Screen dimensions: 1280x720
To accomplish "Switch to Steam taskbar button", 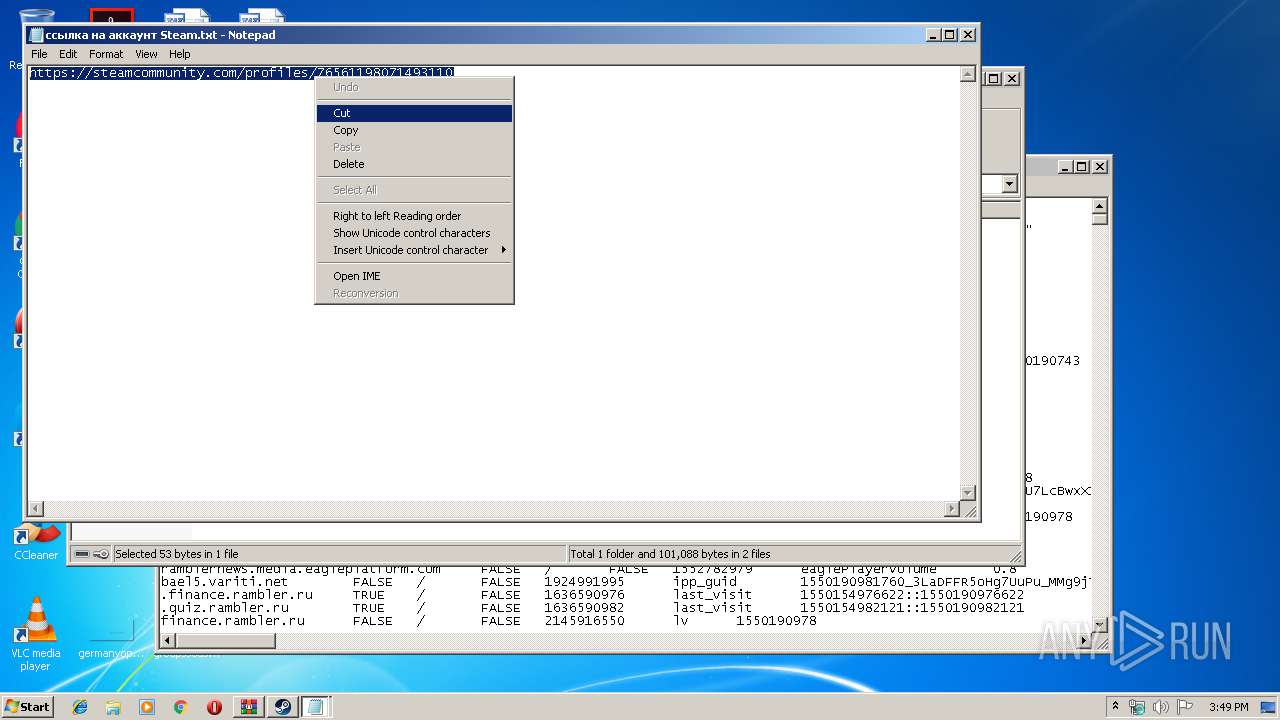I will 282,707.
